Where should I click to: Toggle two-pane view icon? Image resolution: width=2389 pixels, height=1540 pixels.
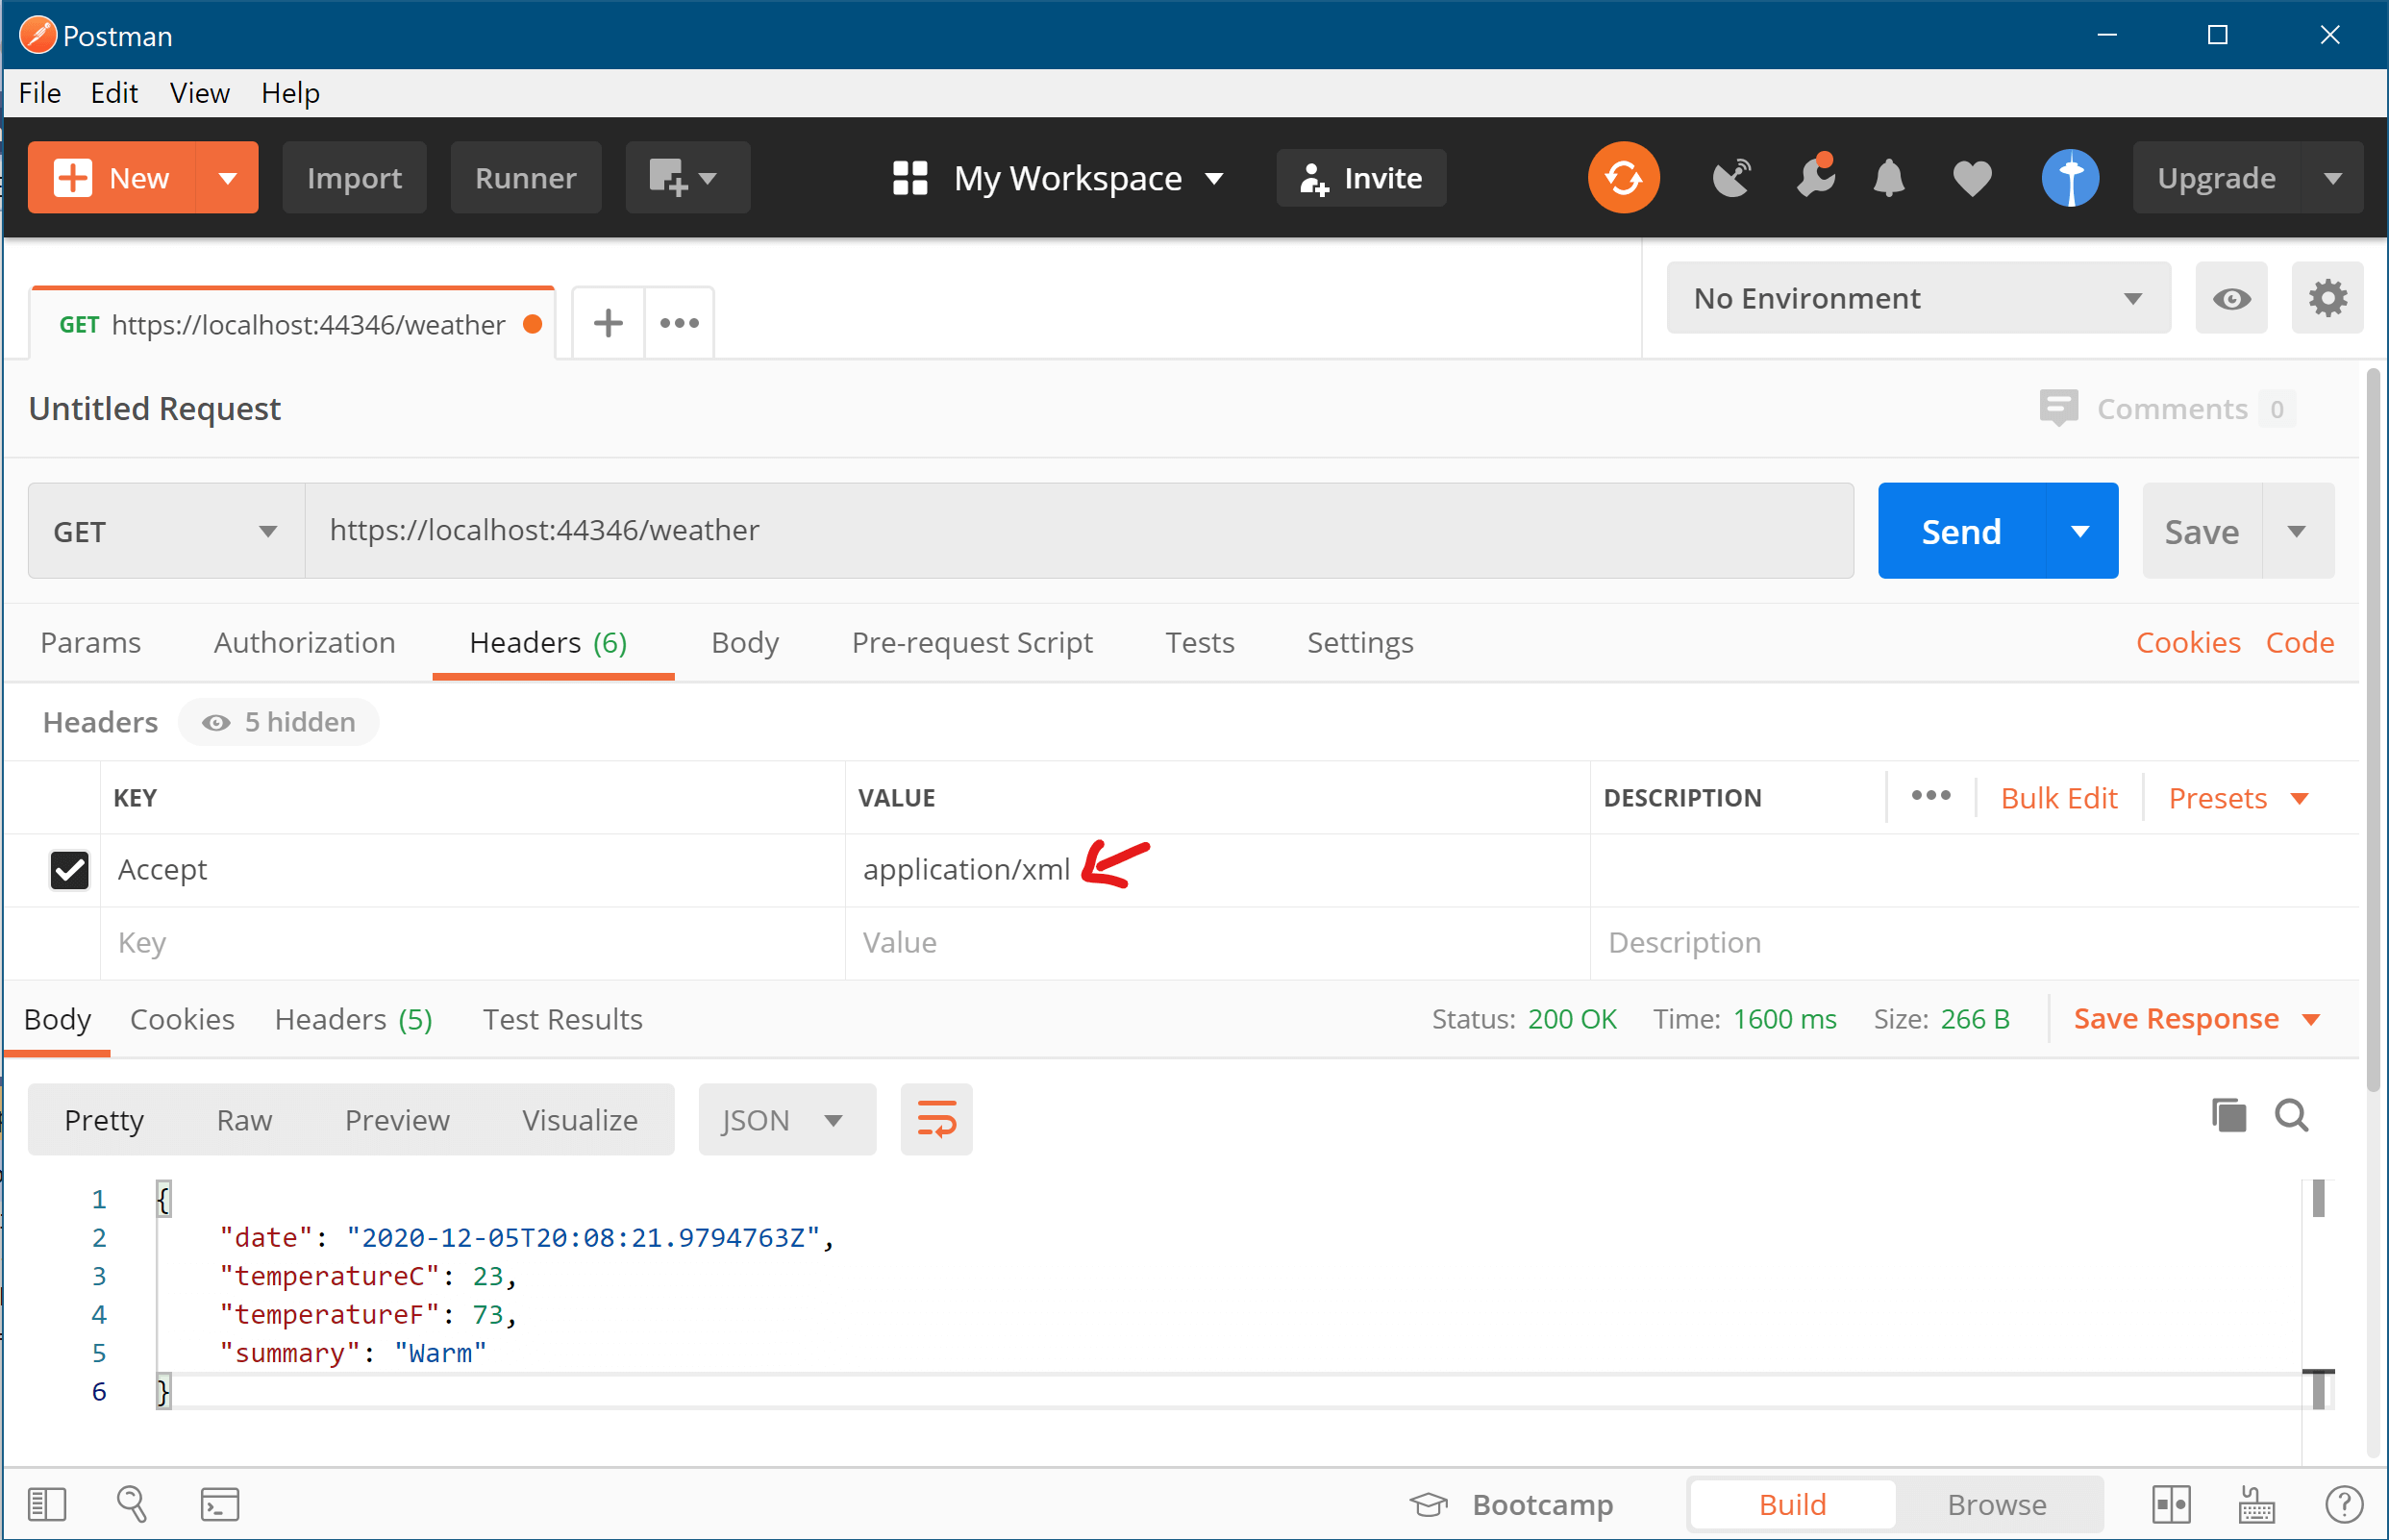point(2170,1504)
